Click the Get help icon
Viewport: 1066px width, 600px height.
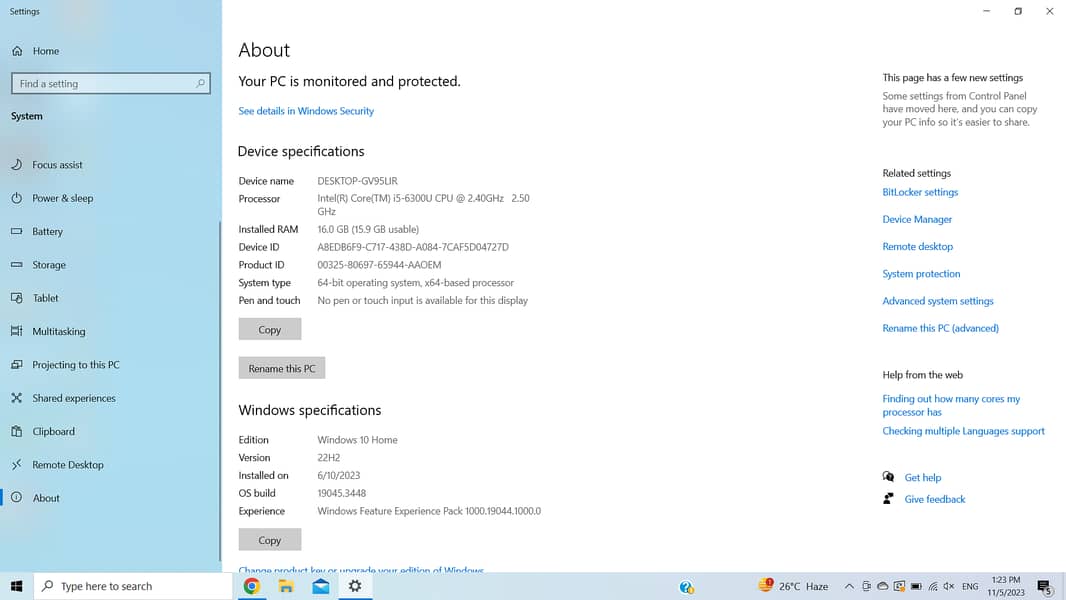click(x=888, y=477)
